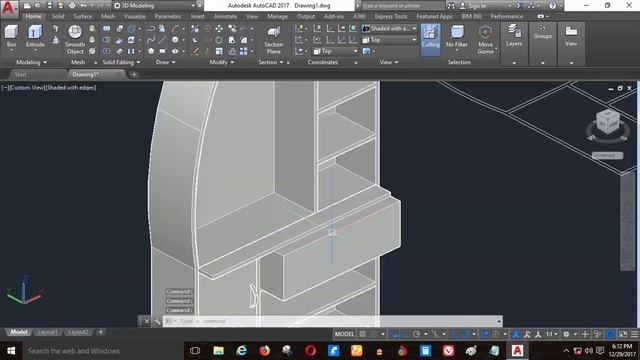
Task: Switch to the Layout2 tab
Action: pyautogui.click(x=78, y=332)
